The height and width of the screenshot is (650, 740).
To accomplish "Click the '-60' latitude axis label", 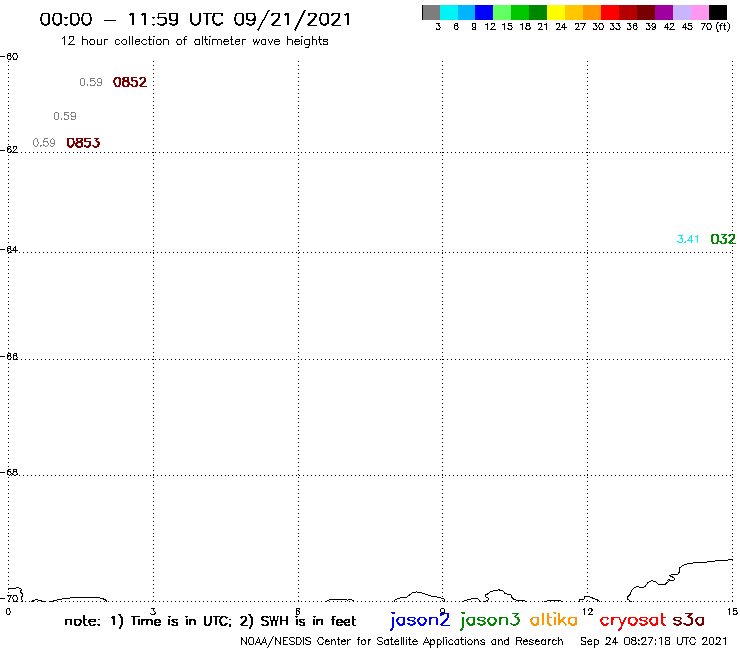I will point(10,57).
